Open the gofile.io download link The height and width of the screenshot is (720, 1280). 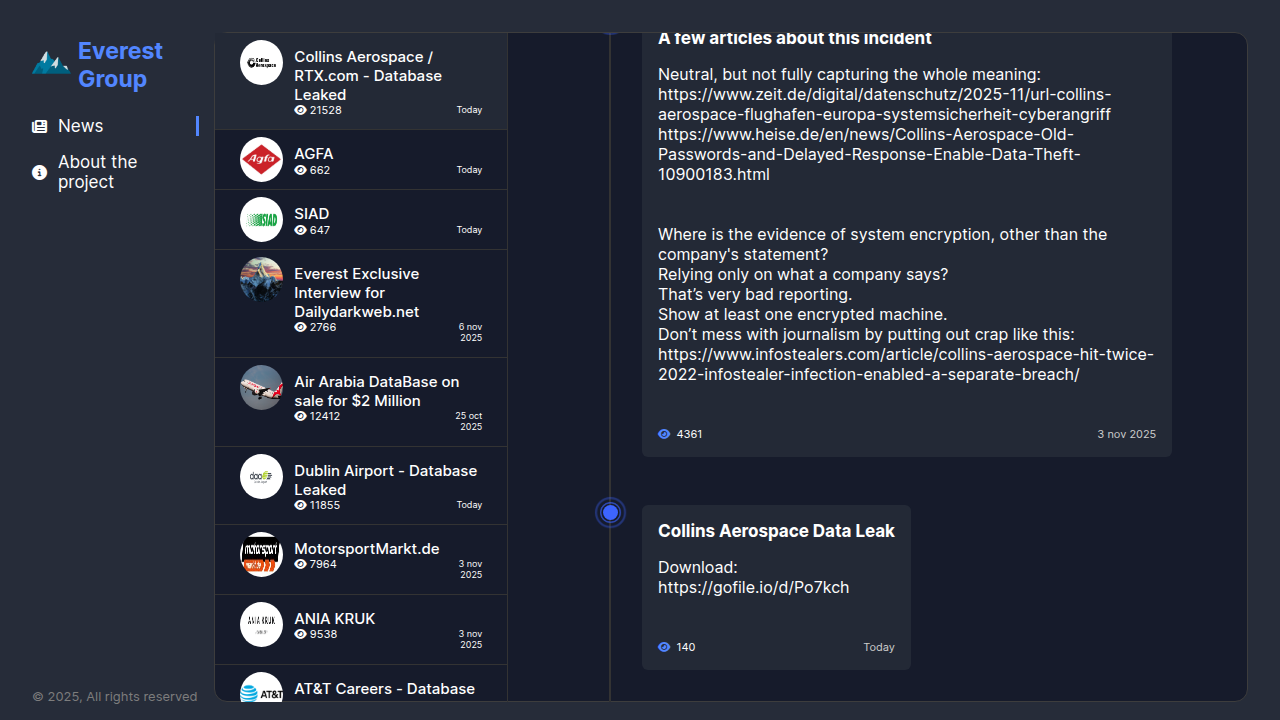point(753,588)
